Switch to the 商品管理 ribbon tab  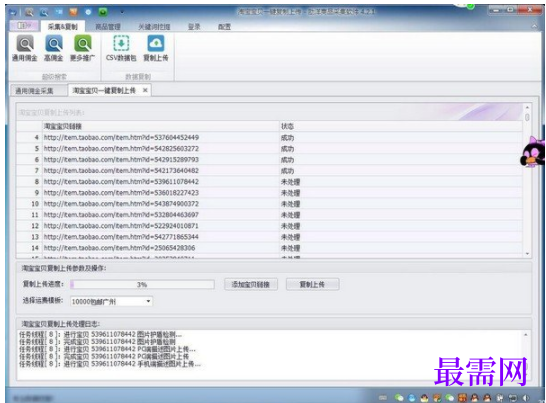(108, 27)
